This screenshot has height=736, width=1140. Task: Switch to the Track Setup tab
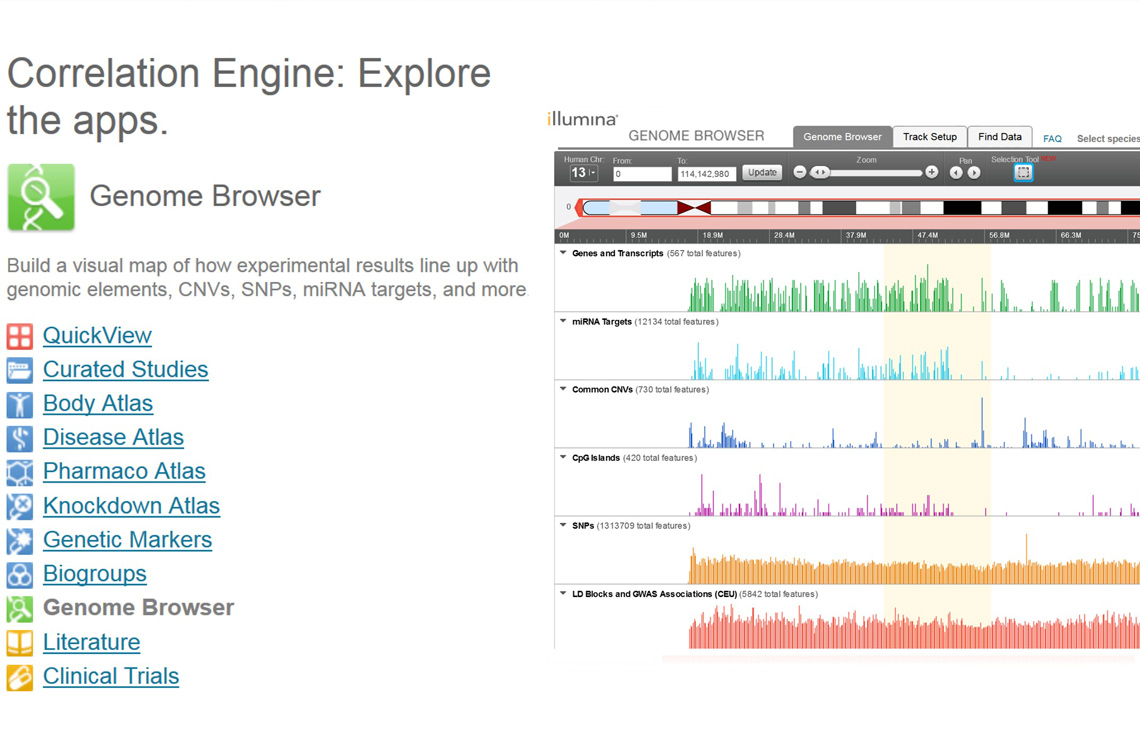pos(930,136)
